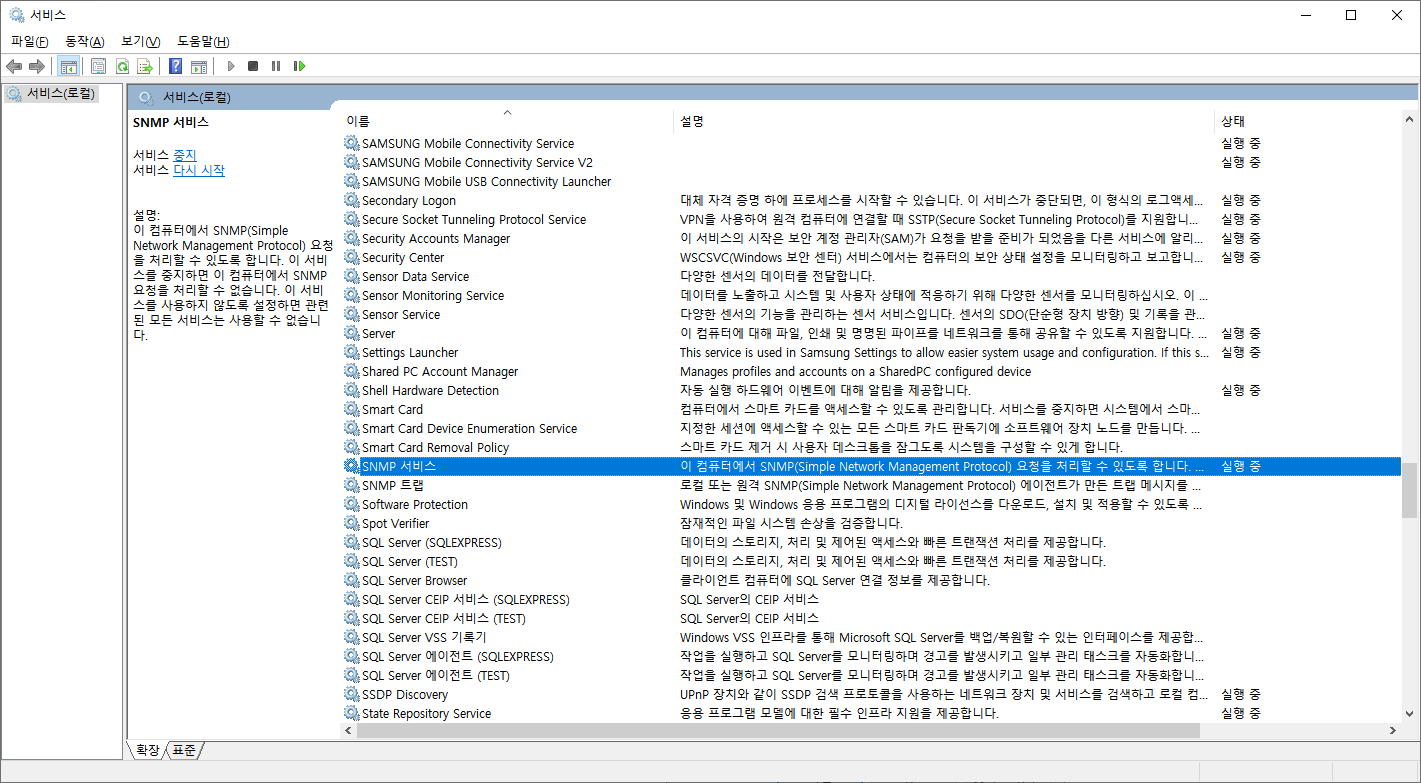Viewport: 1421px width, 783px height.
Task: Click gear icon beside SSDP Discovery
Action: (x=351, y=694)
